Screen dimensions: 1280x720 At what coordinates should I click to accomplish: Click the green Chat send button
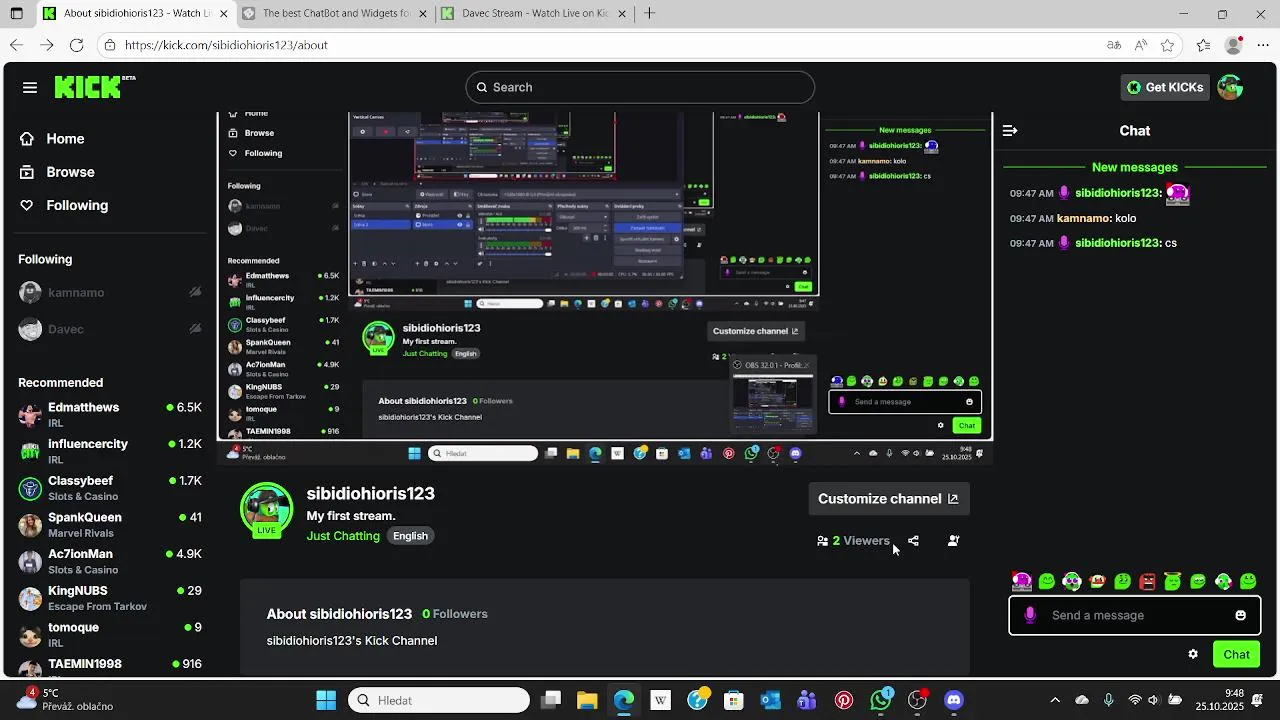pyautogui.click(x=1236, y=654)
